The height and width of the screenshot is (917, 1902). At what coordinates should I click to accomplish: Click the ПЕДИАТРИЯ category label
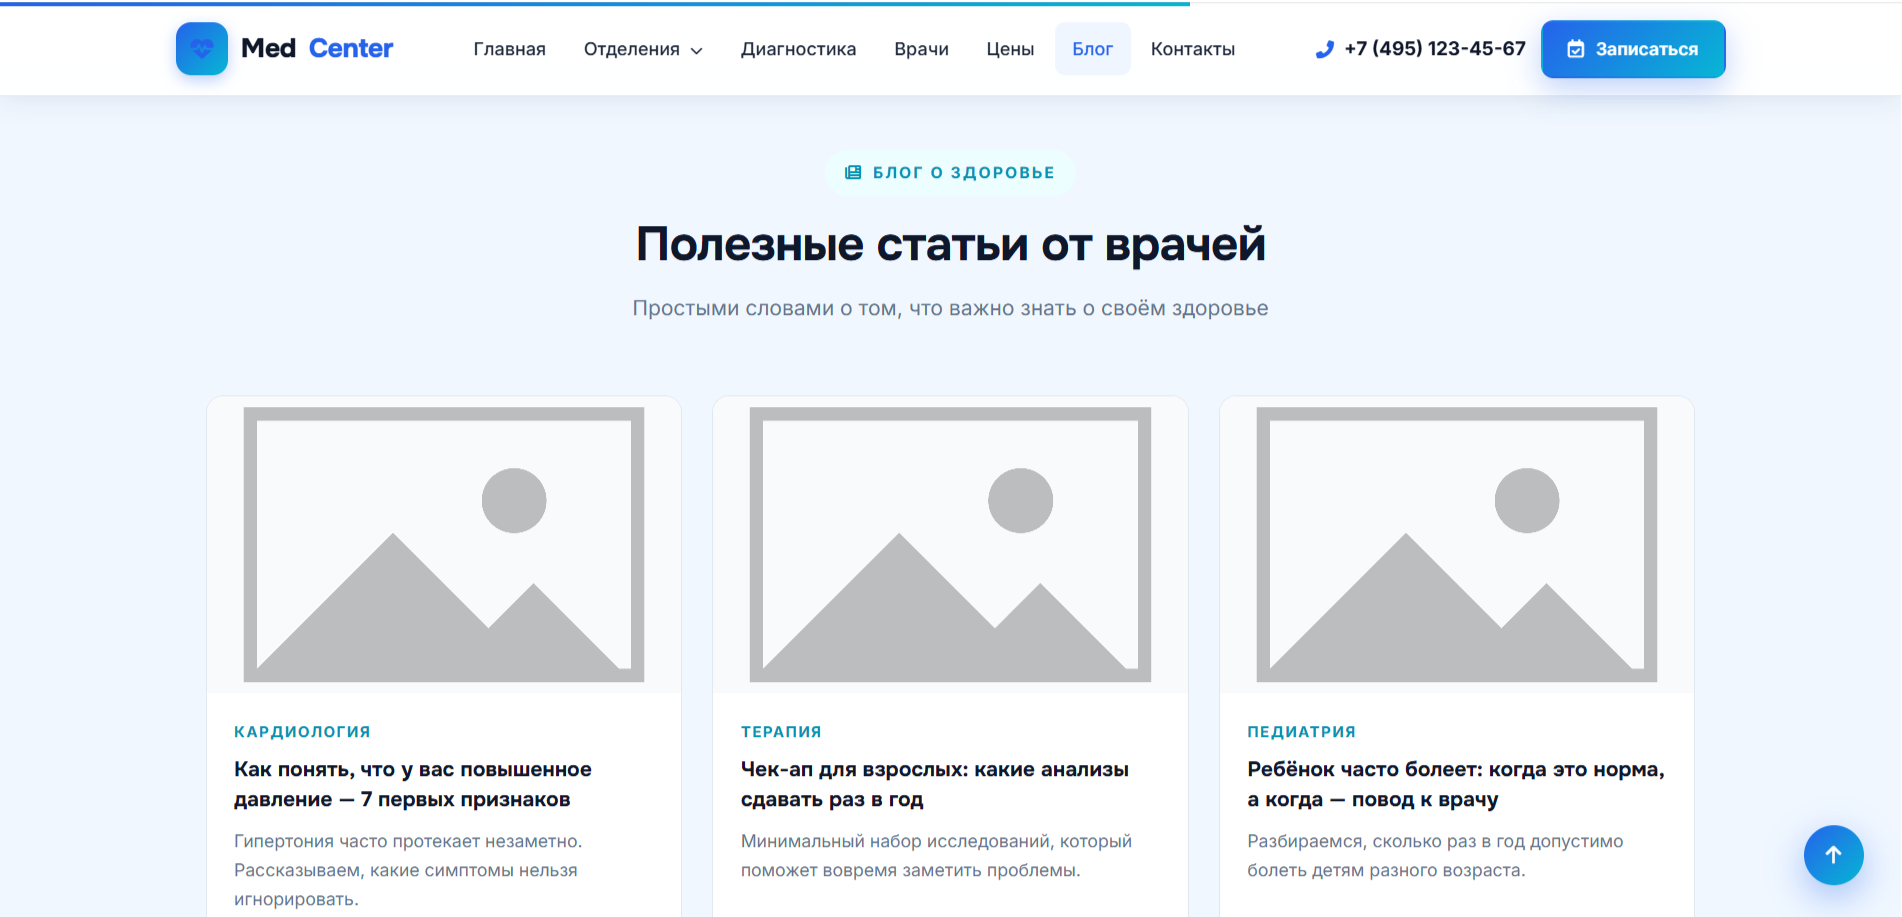tap(1301, 732)
